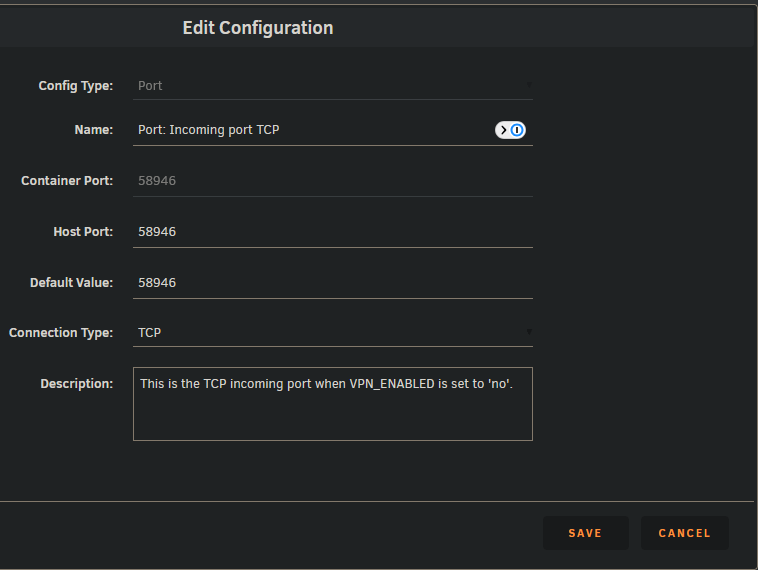Click the Default Value label

(x=71, y=283)
